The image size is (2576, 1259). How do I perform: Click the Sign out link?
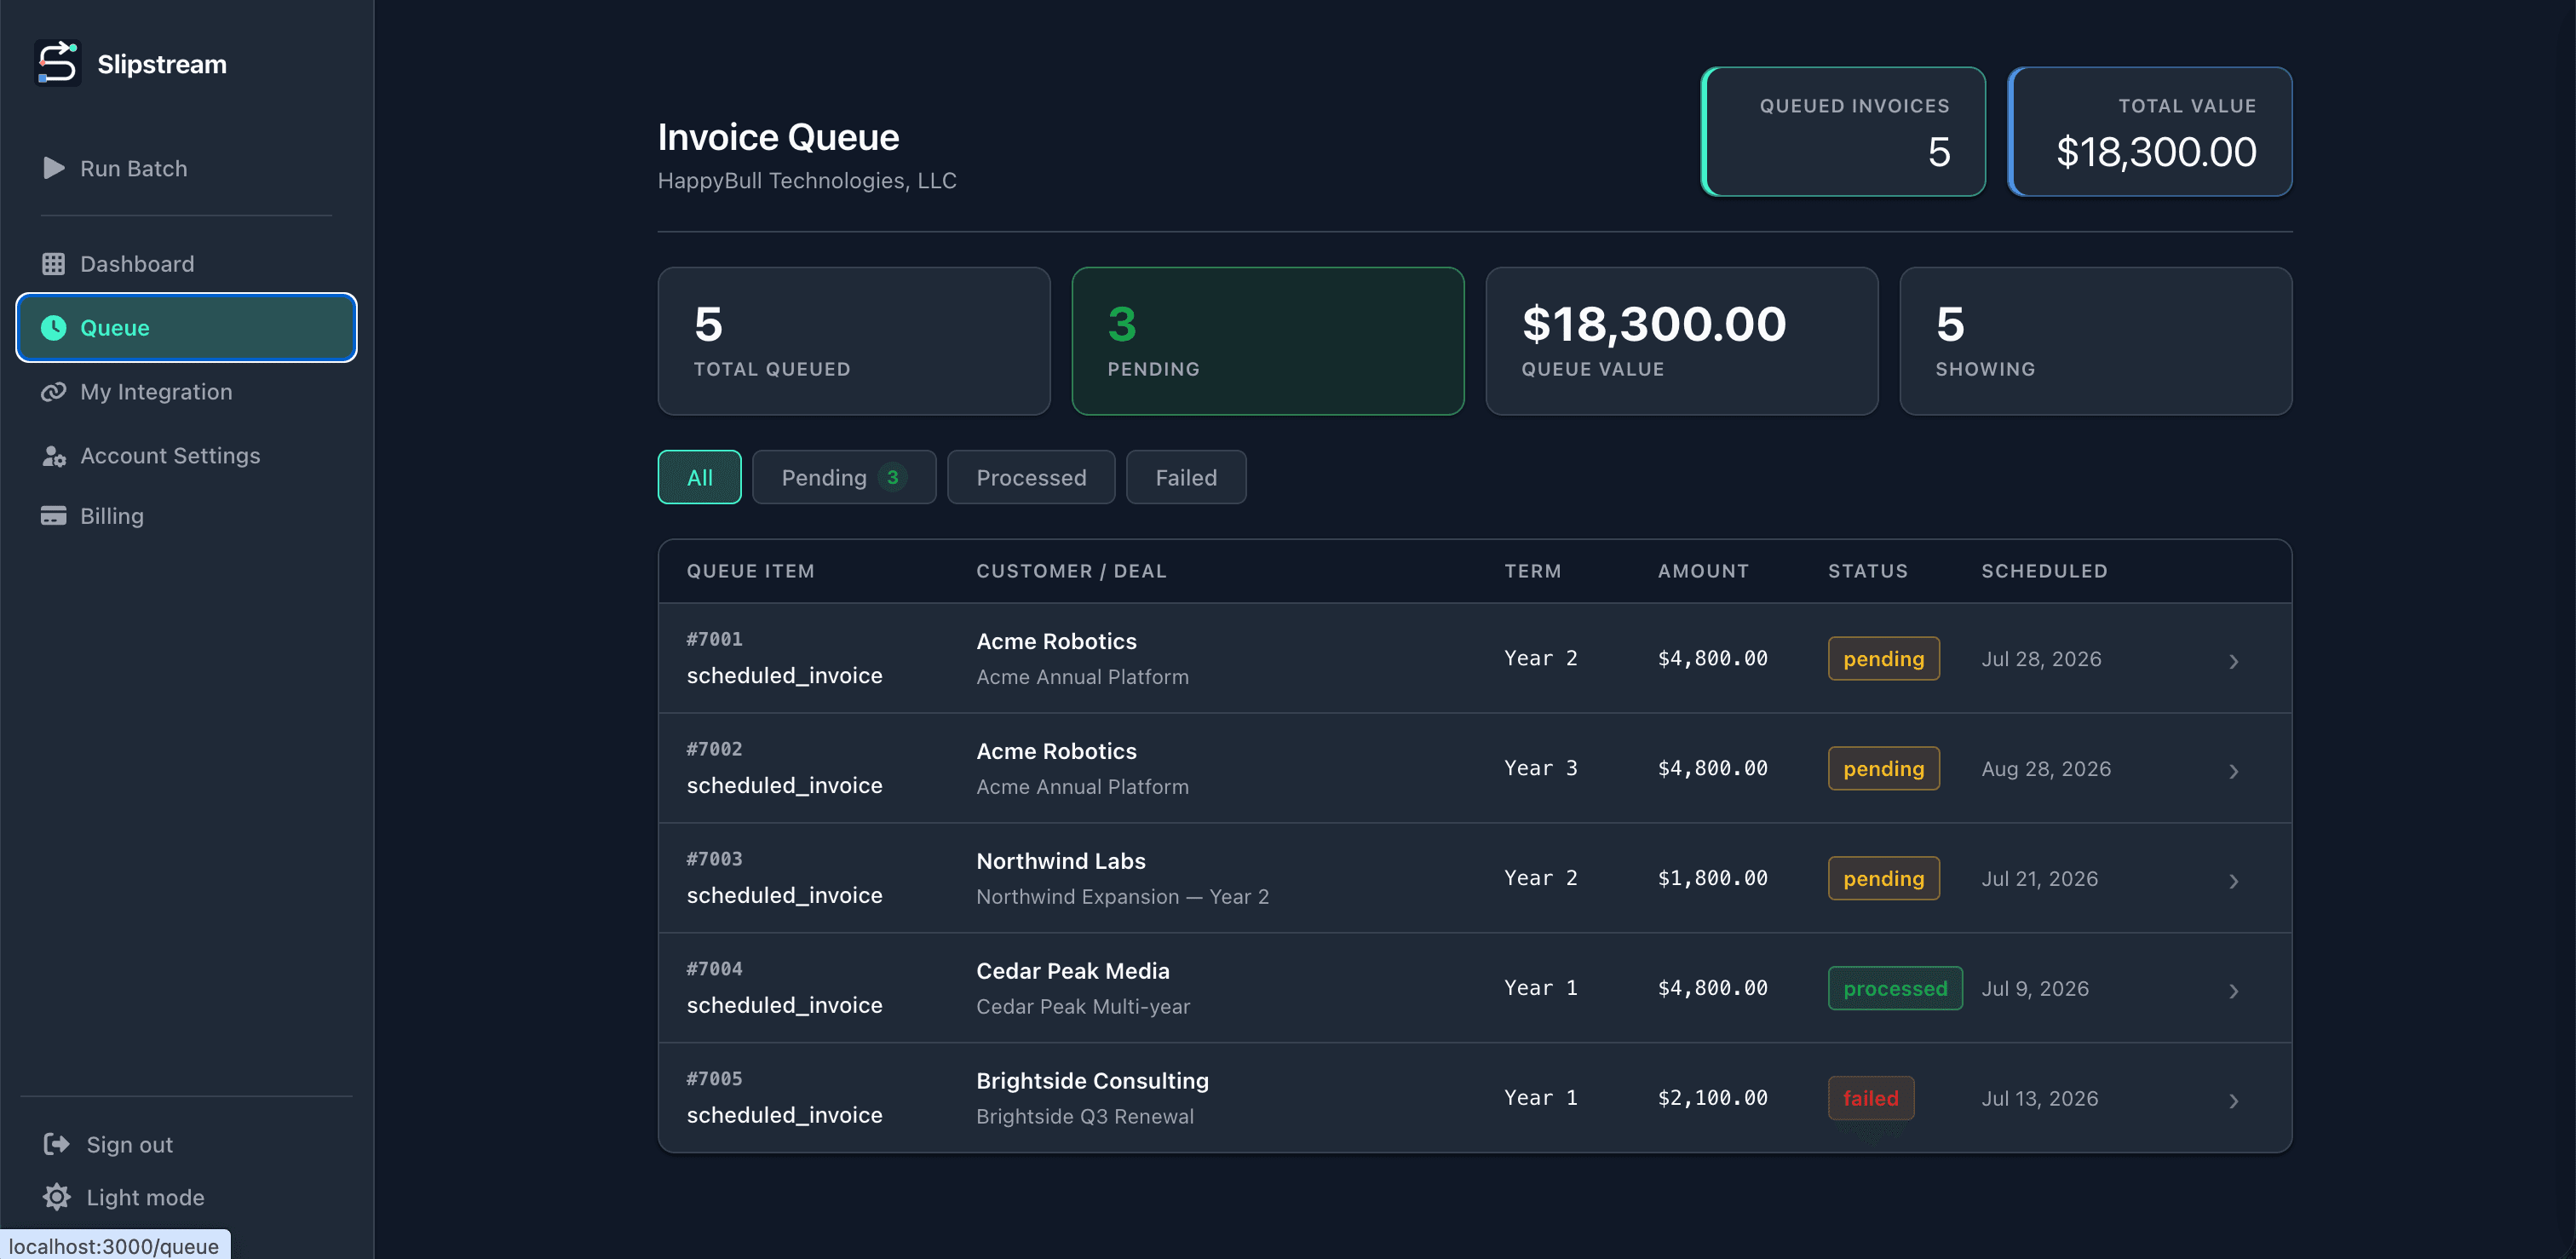[x=108, y=1144]
